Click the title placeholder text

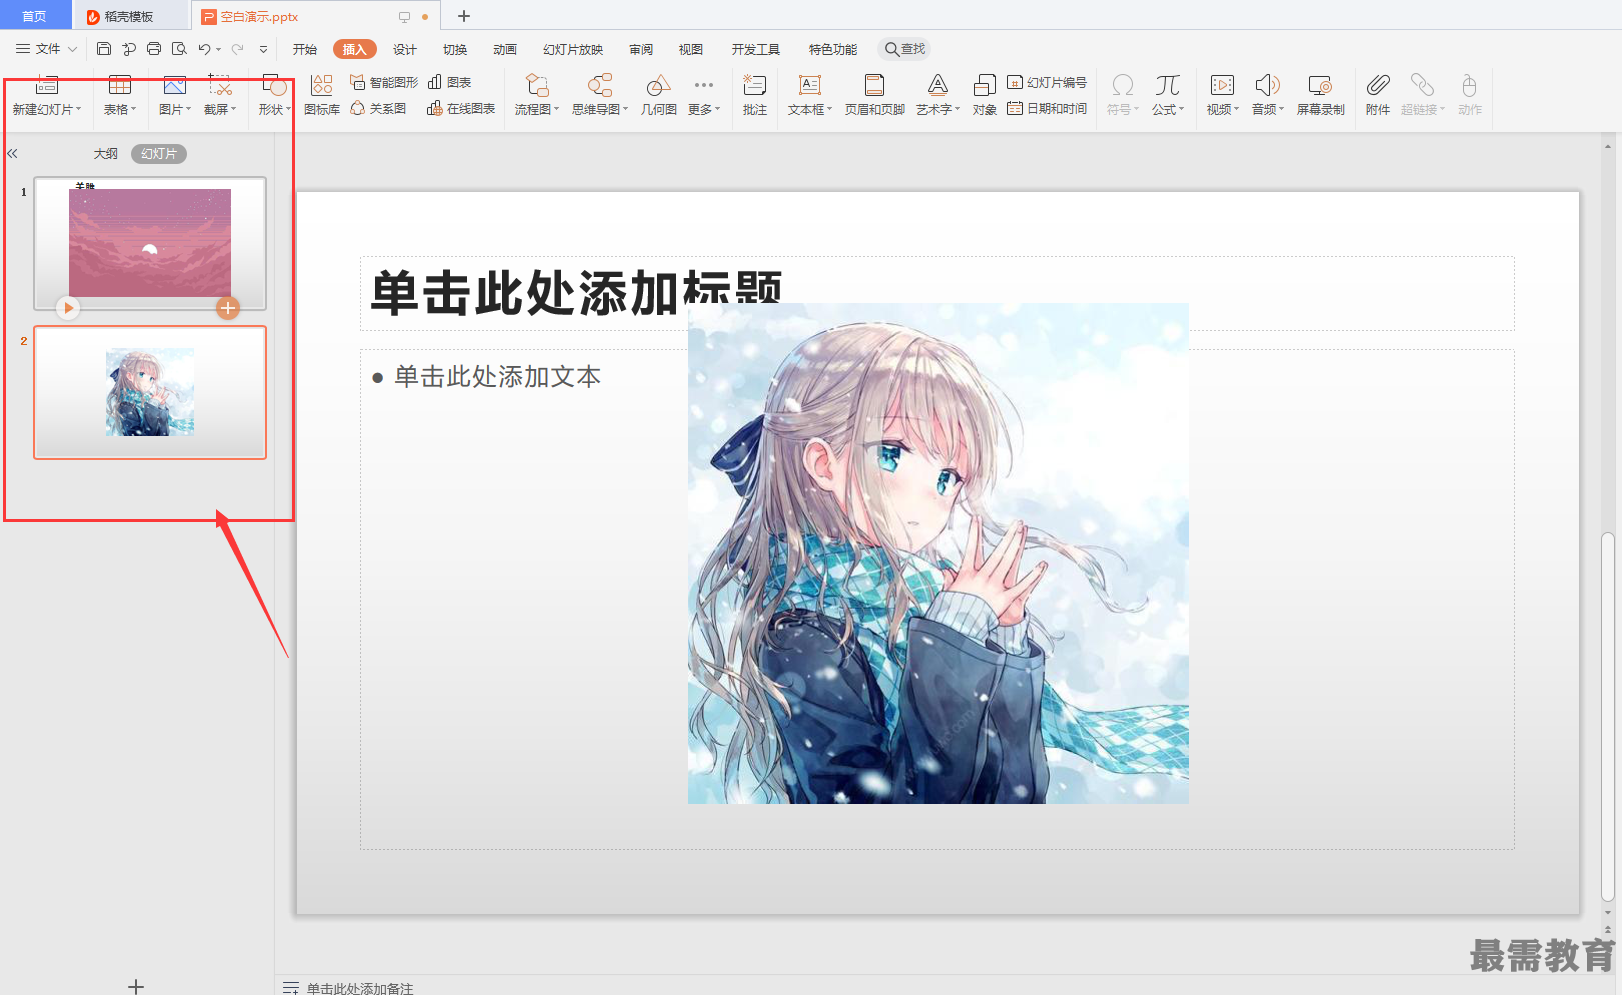576,292
